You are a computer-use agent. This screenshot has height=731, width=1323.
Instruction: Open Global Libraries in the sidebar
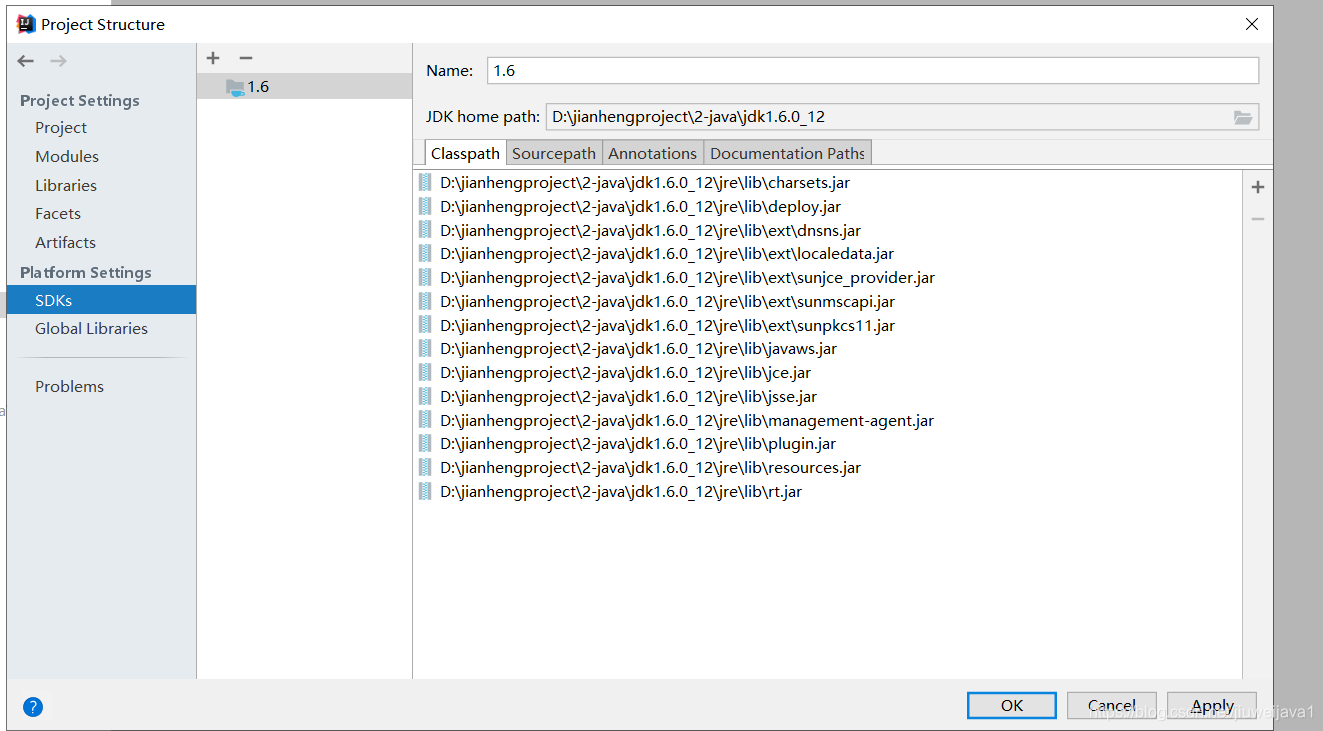91,329
